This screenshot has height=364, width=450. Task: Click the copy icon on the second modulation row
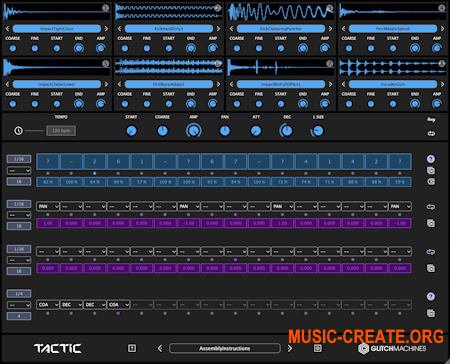[431, 268]
